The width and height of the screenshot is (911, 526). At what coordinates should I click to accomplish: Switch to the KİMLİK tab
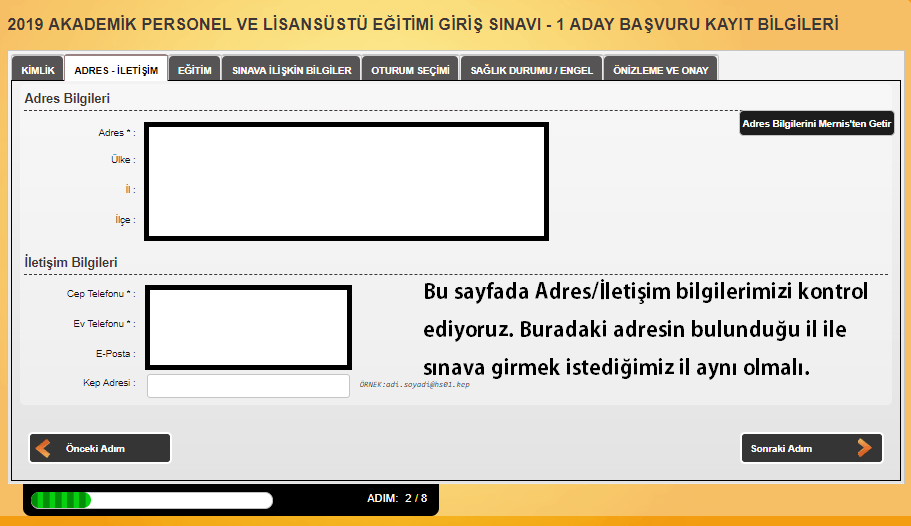click(x=38, y=70)
